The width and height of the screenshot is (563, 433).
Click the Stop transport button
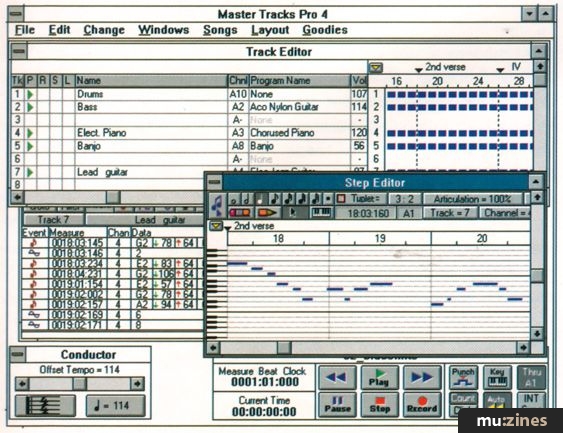pos(380,405)
